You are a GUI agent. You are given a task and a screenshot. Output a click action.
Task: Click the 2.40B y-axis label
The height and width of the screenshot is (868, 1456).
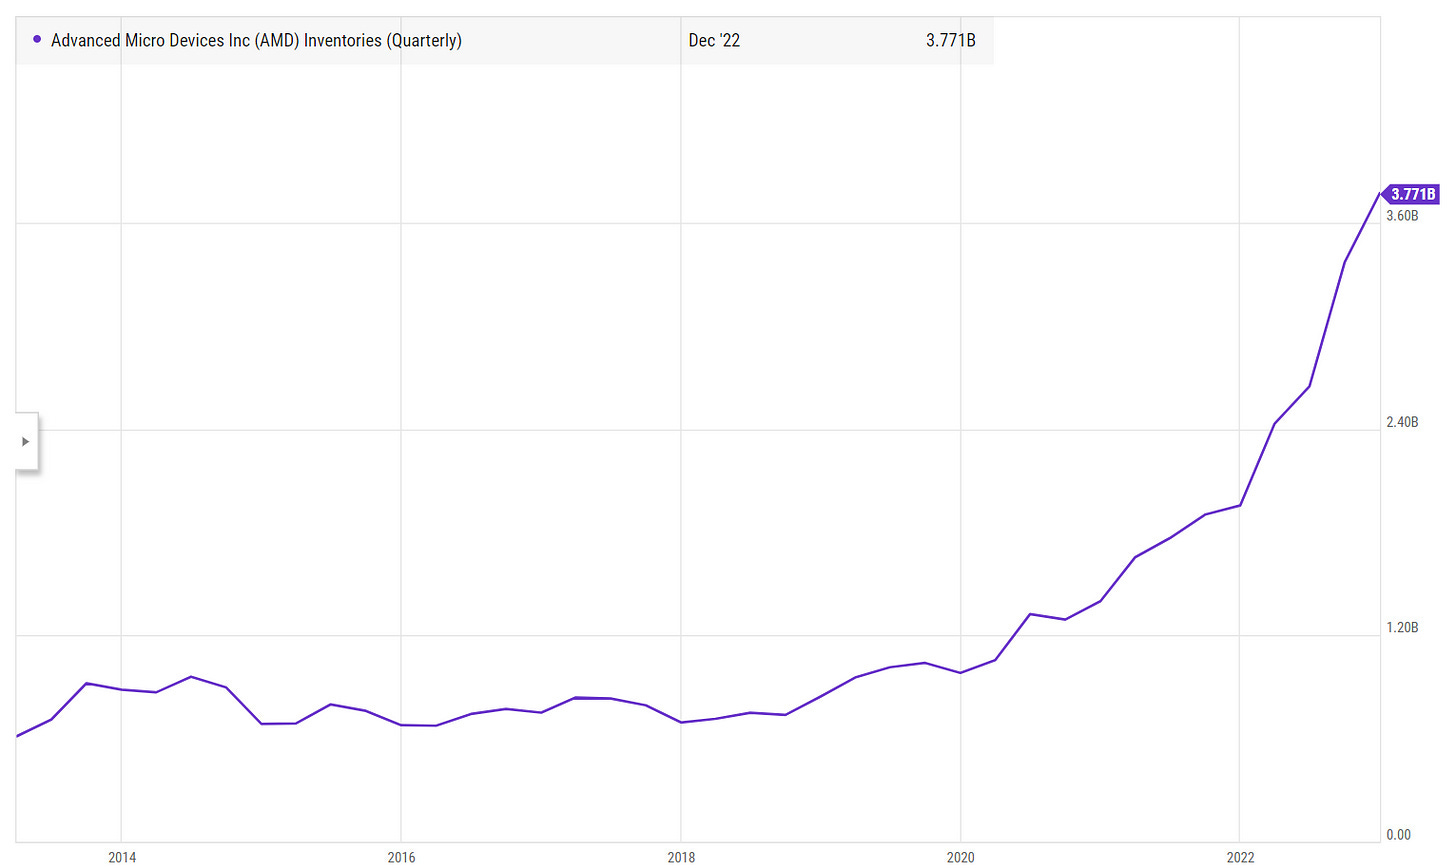tap(1402, 422)
